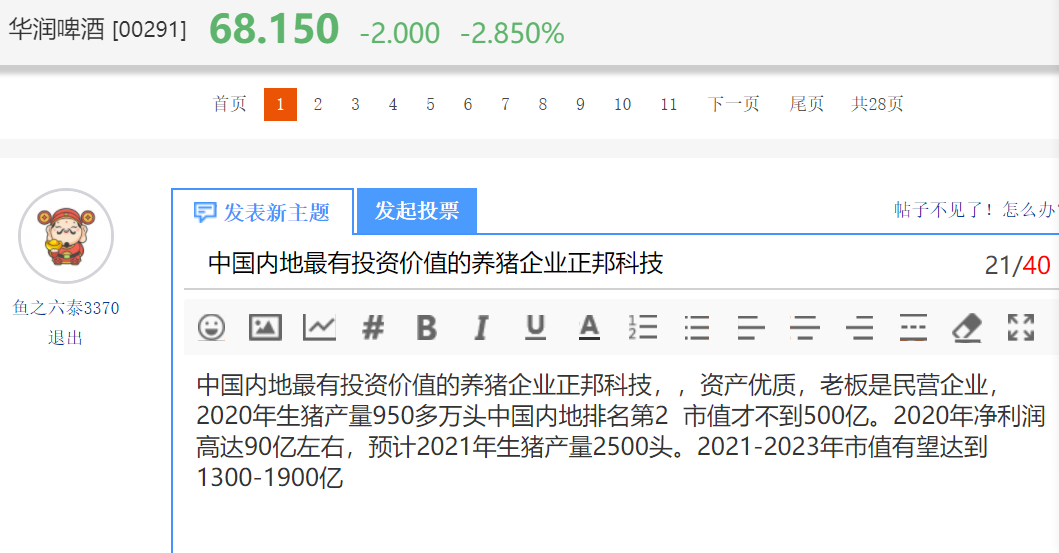
Task: Clear formatting with the eraser icon
Action: 966,327
